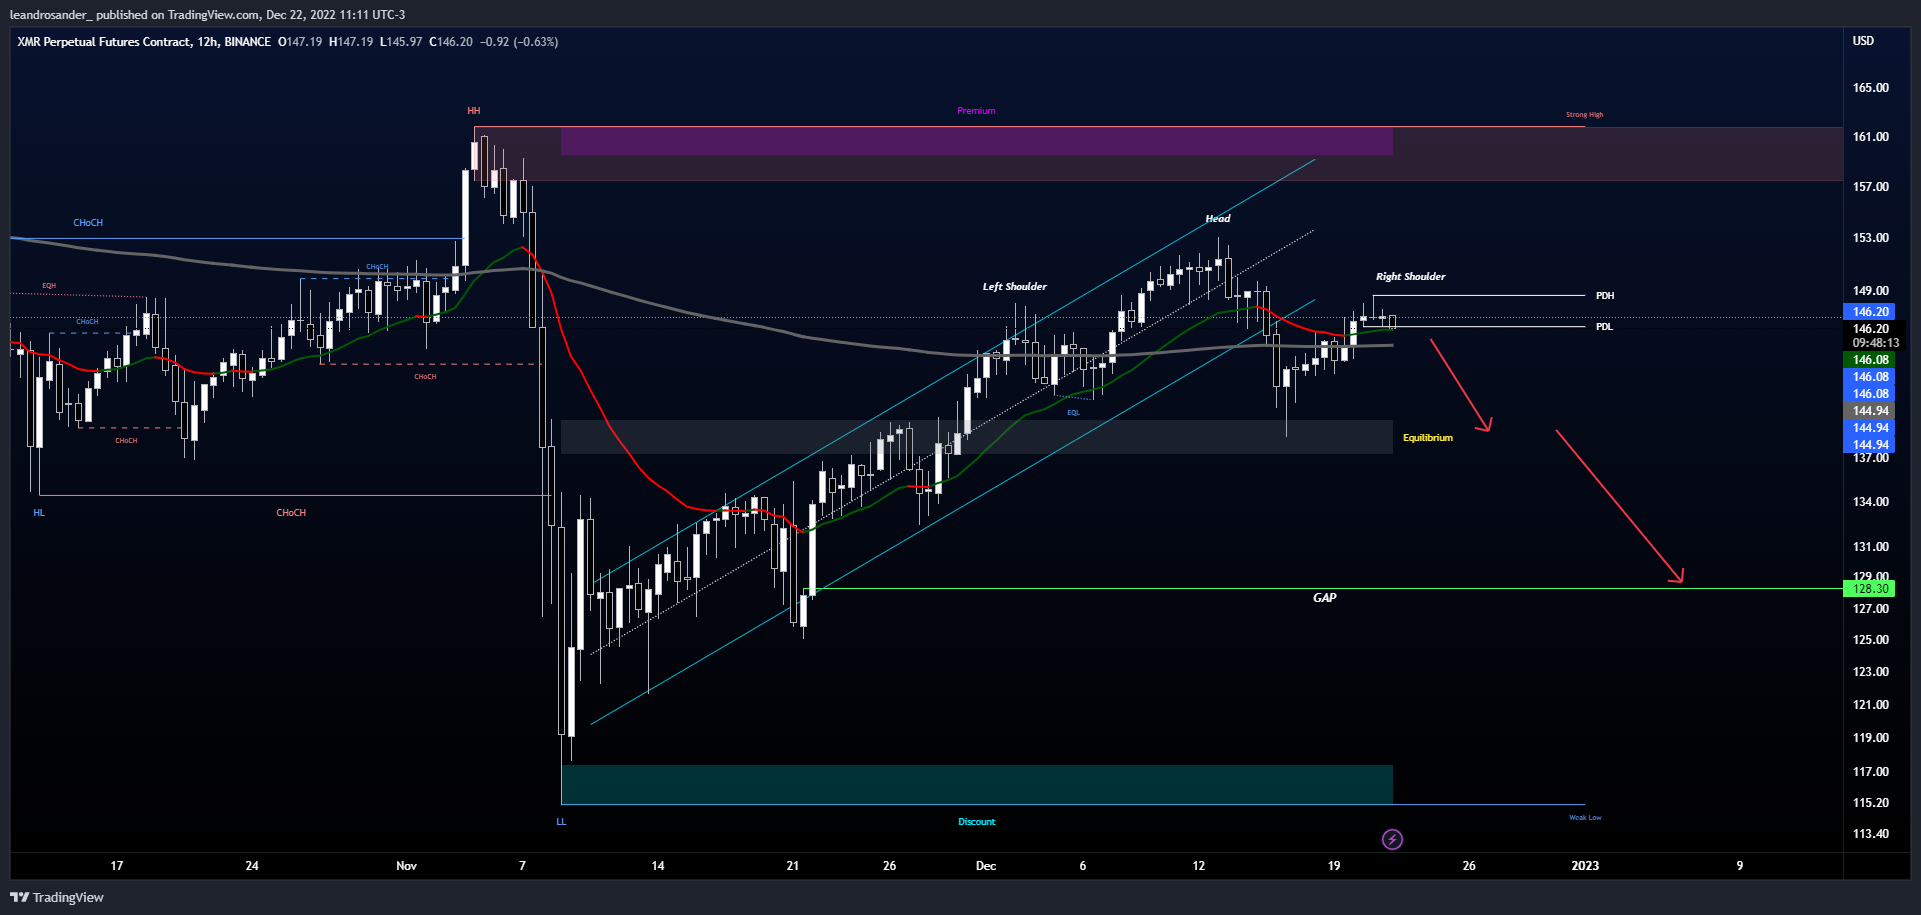The height and width of the screenshot is (915, 1921).
Task: Click the red 'EQH' label
Action: click(x=49, y=286)
